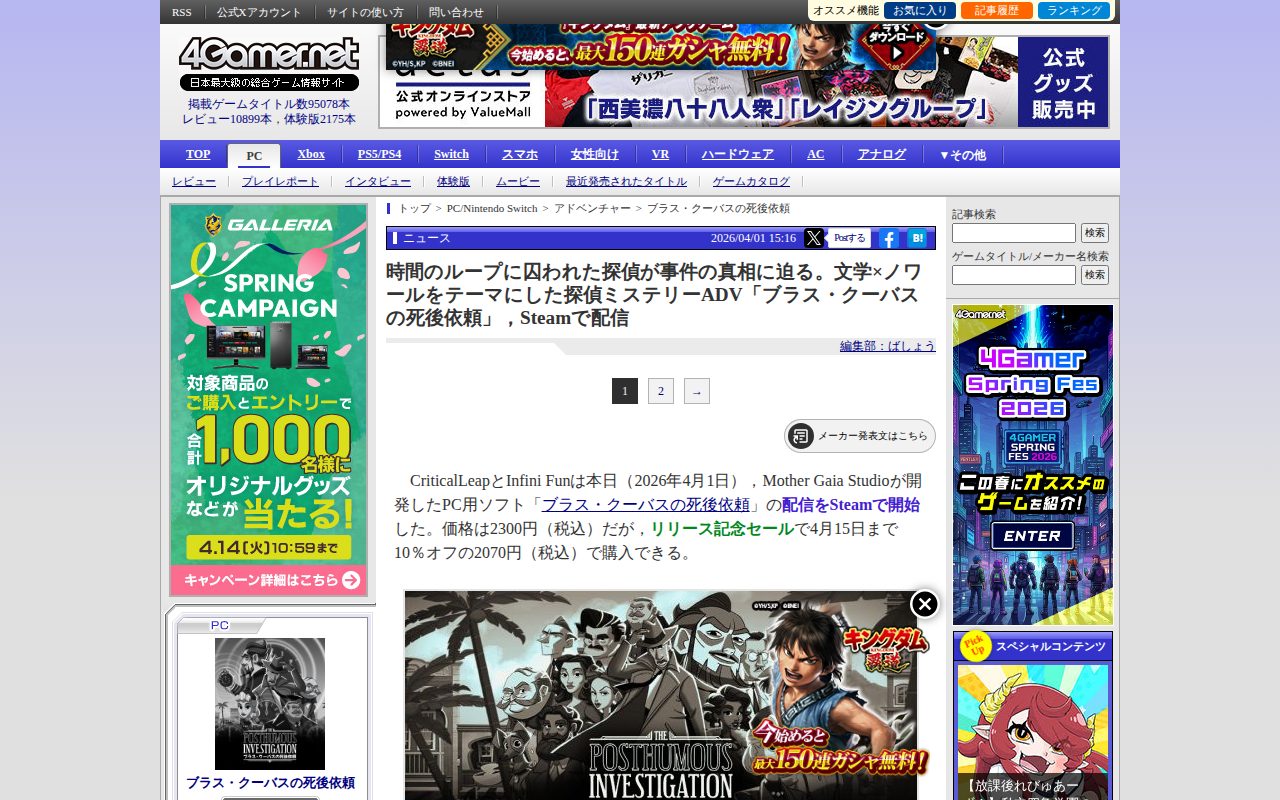
Task: Switch to the ハードウェア tab
Action: coord(738,154)
